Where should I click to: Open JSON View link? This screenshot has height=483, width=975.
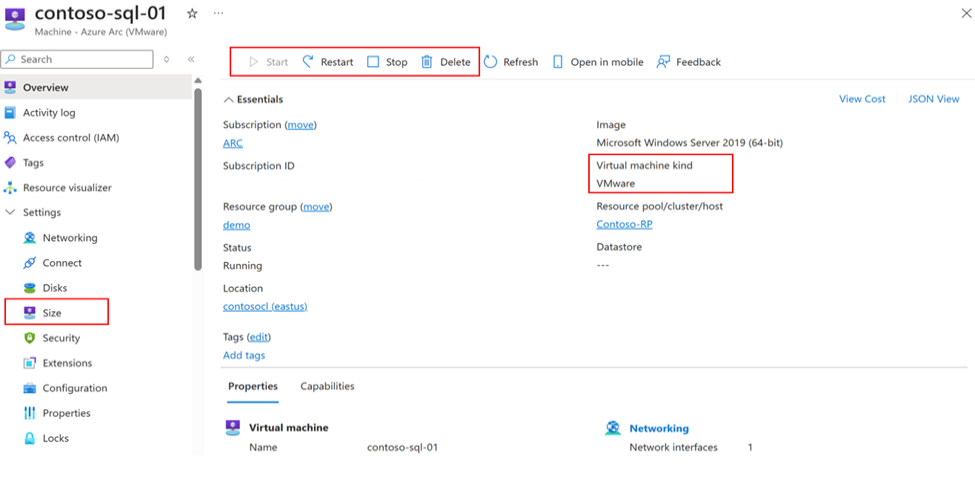[x=933, y=99]
